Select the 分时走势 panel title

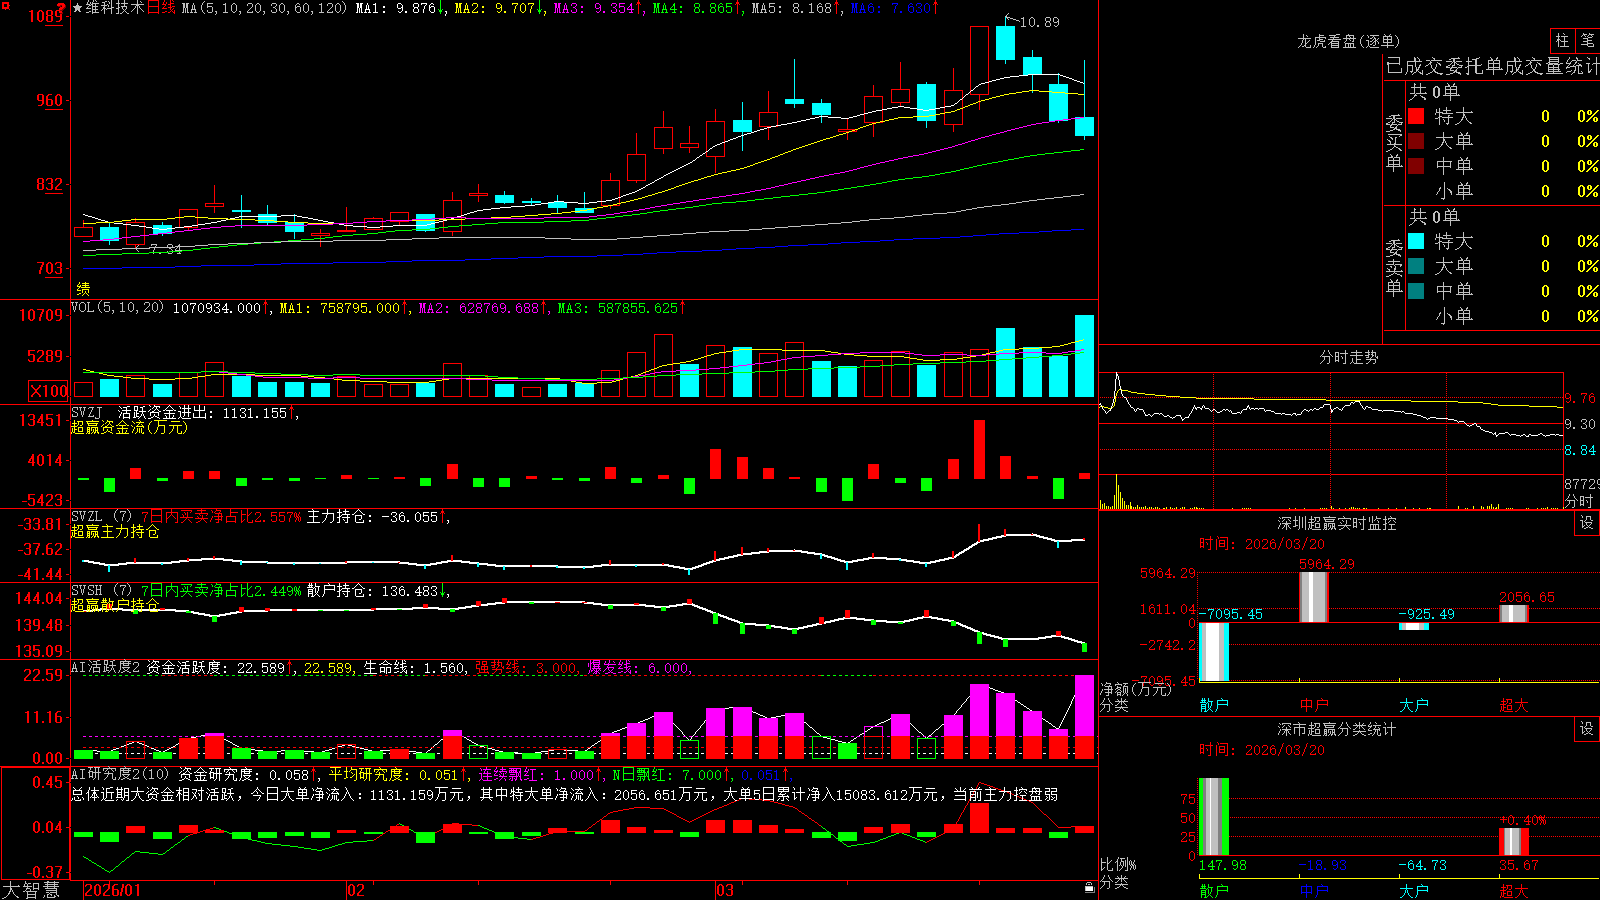[x=1348, y=357]
